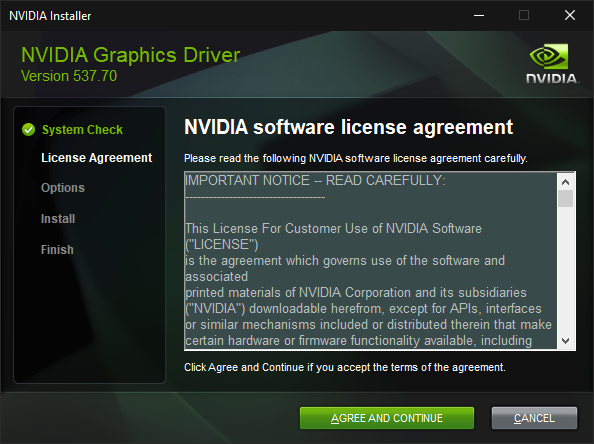
Task: Click the NVIDIA software license agreement heading
Action: (x=349, y=127)
